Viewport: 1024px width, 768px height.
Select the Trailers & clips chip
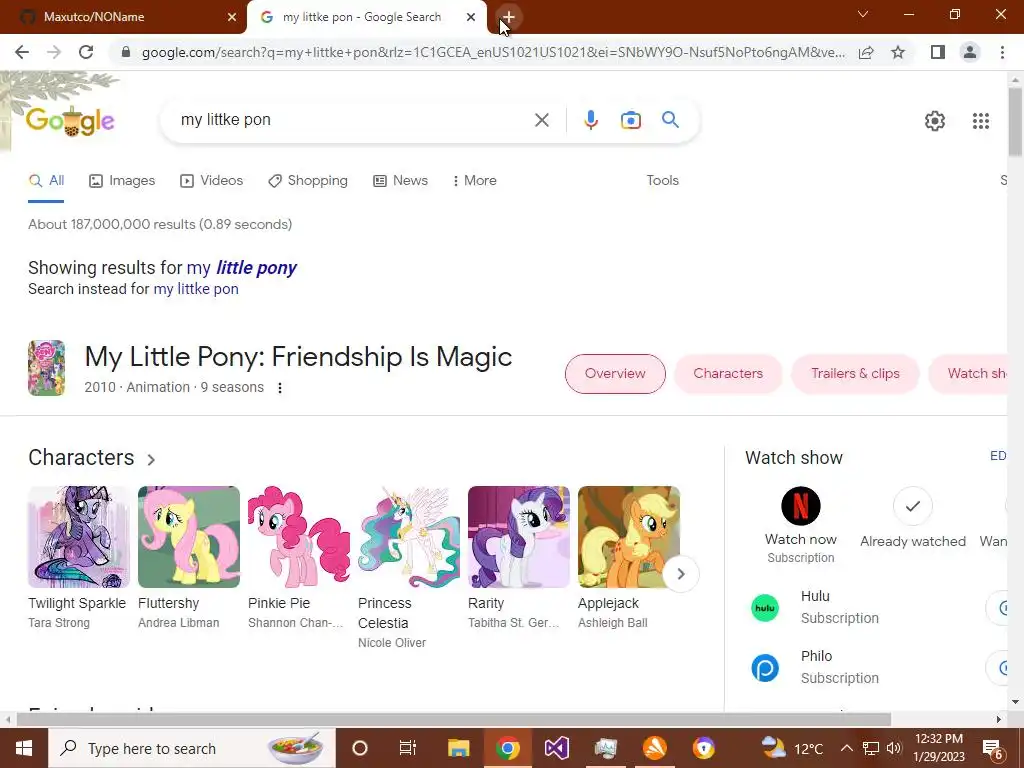pyautogui.click(x=855, y=374)
